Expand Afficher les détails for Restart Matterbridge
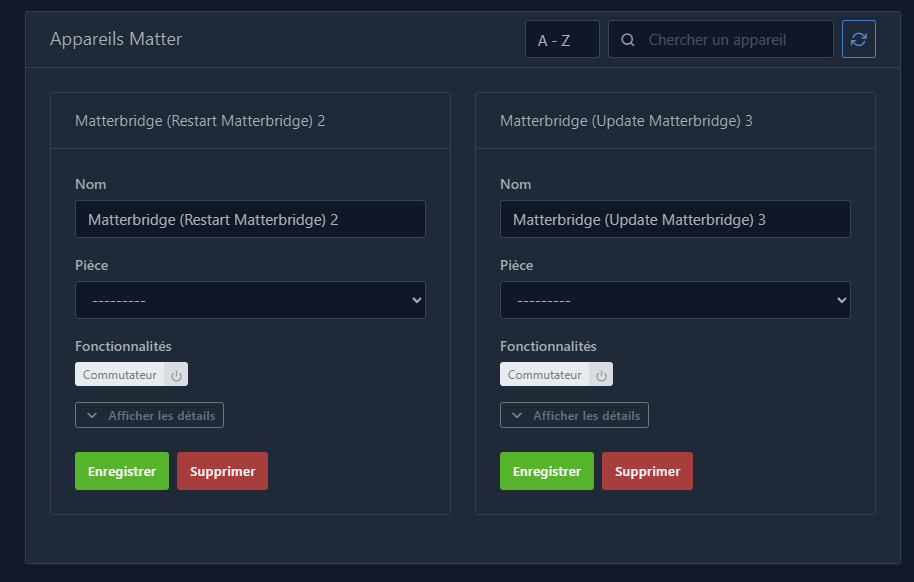 click(149, 415)
